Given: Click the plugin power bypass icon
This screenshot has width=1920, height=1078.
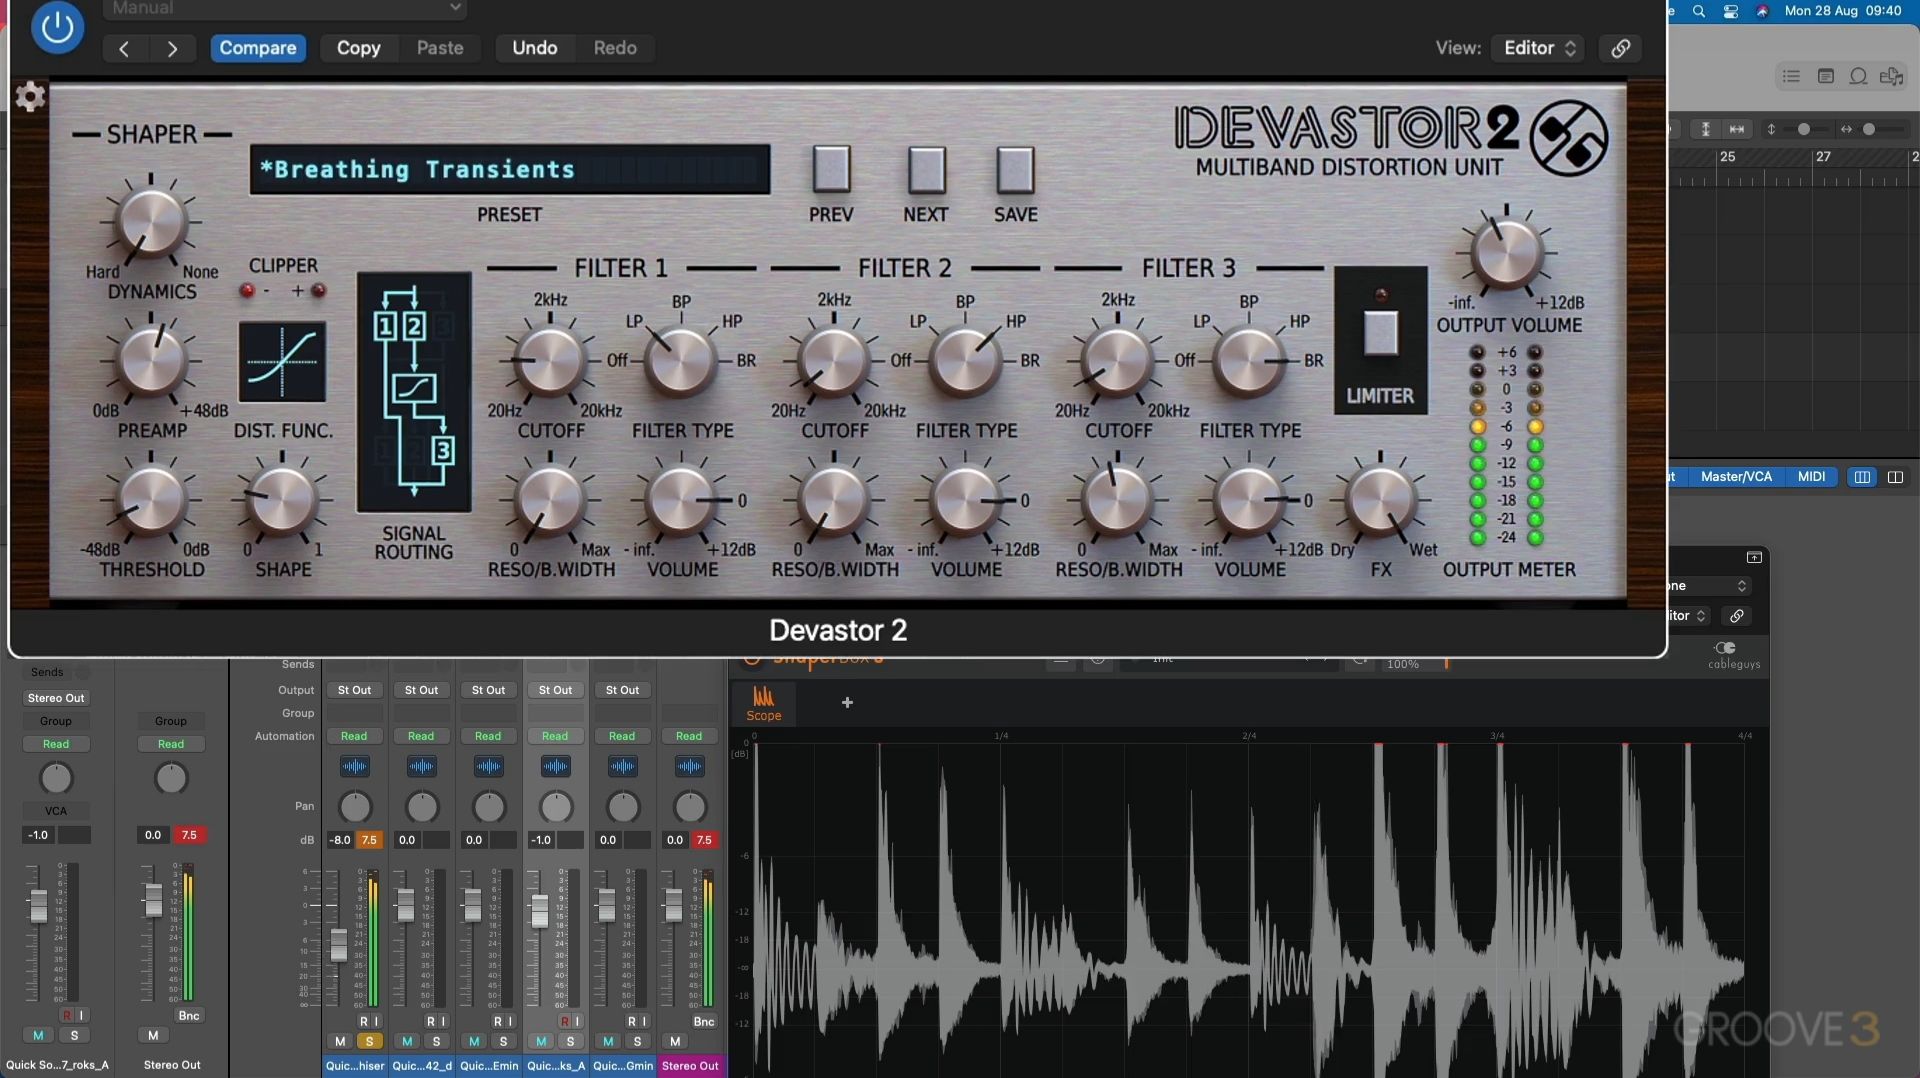Looking at the screenshot, I should click(x=57, y=27).
